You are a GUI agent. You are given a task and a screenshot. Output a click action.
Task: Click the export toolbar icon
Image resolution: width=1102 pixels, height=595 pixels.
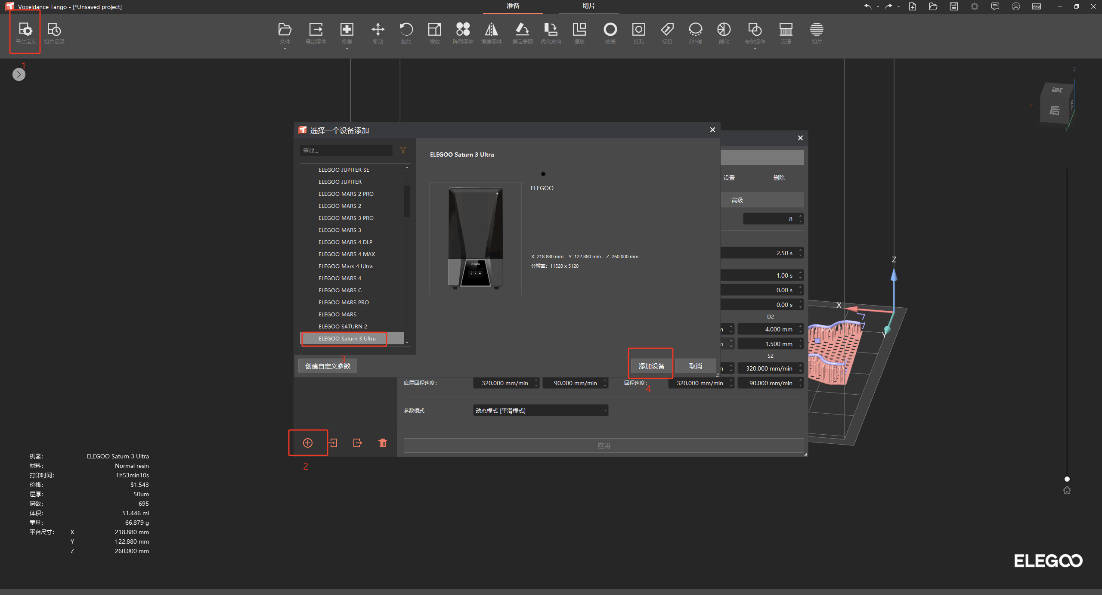point(316,29)
